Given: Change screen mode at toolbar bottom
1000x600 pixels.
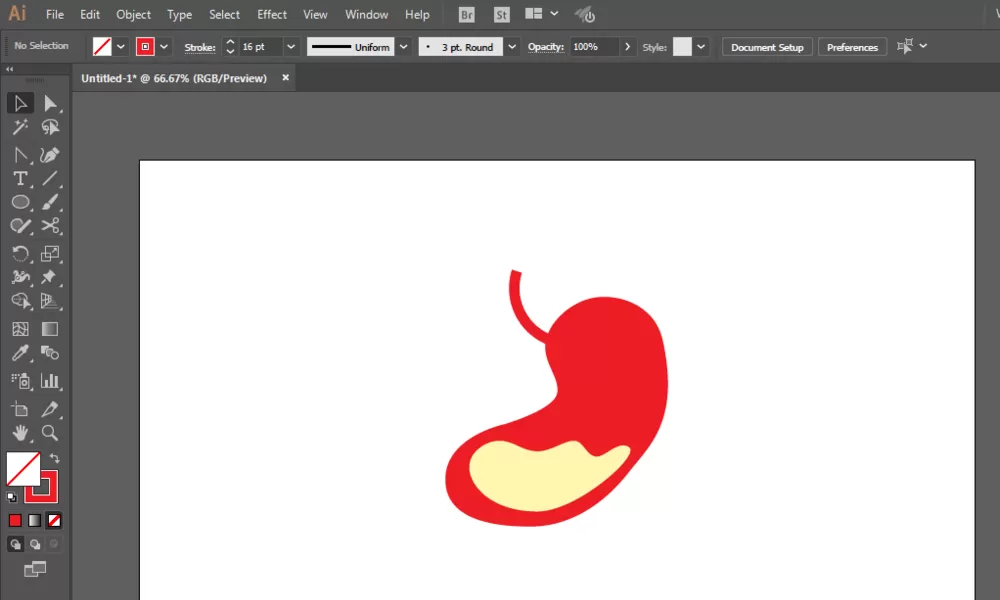Looking at the screenshot, I should pyautogui.click(x=35, y=569).
